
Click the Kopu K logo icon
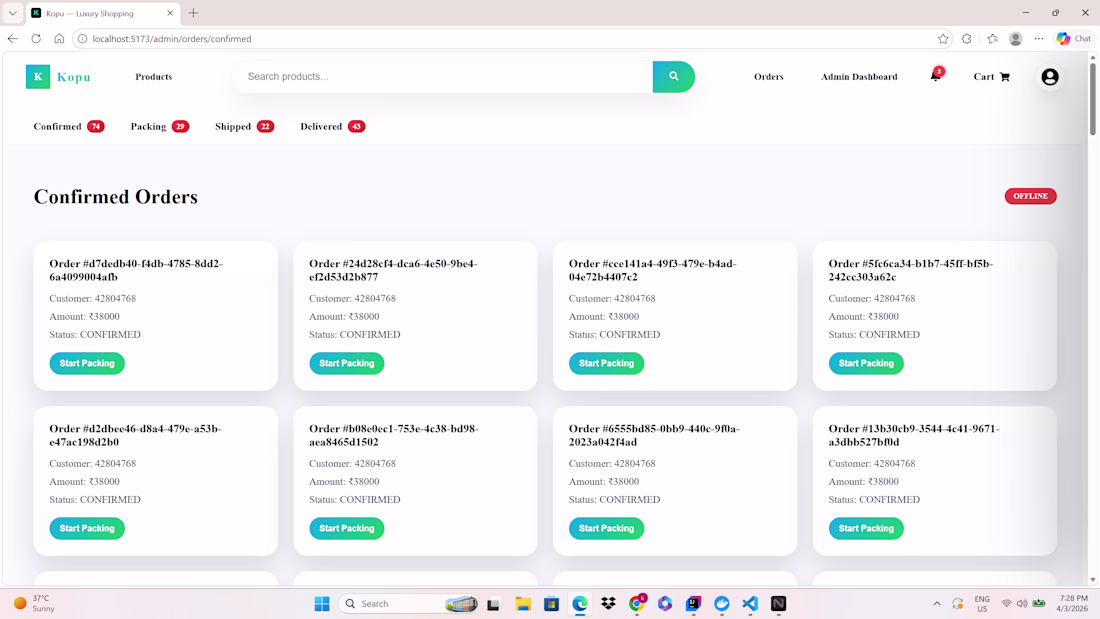[x=38, y=76]
